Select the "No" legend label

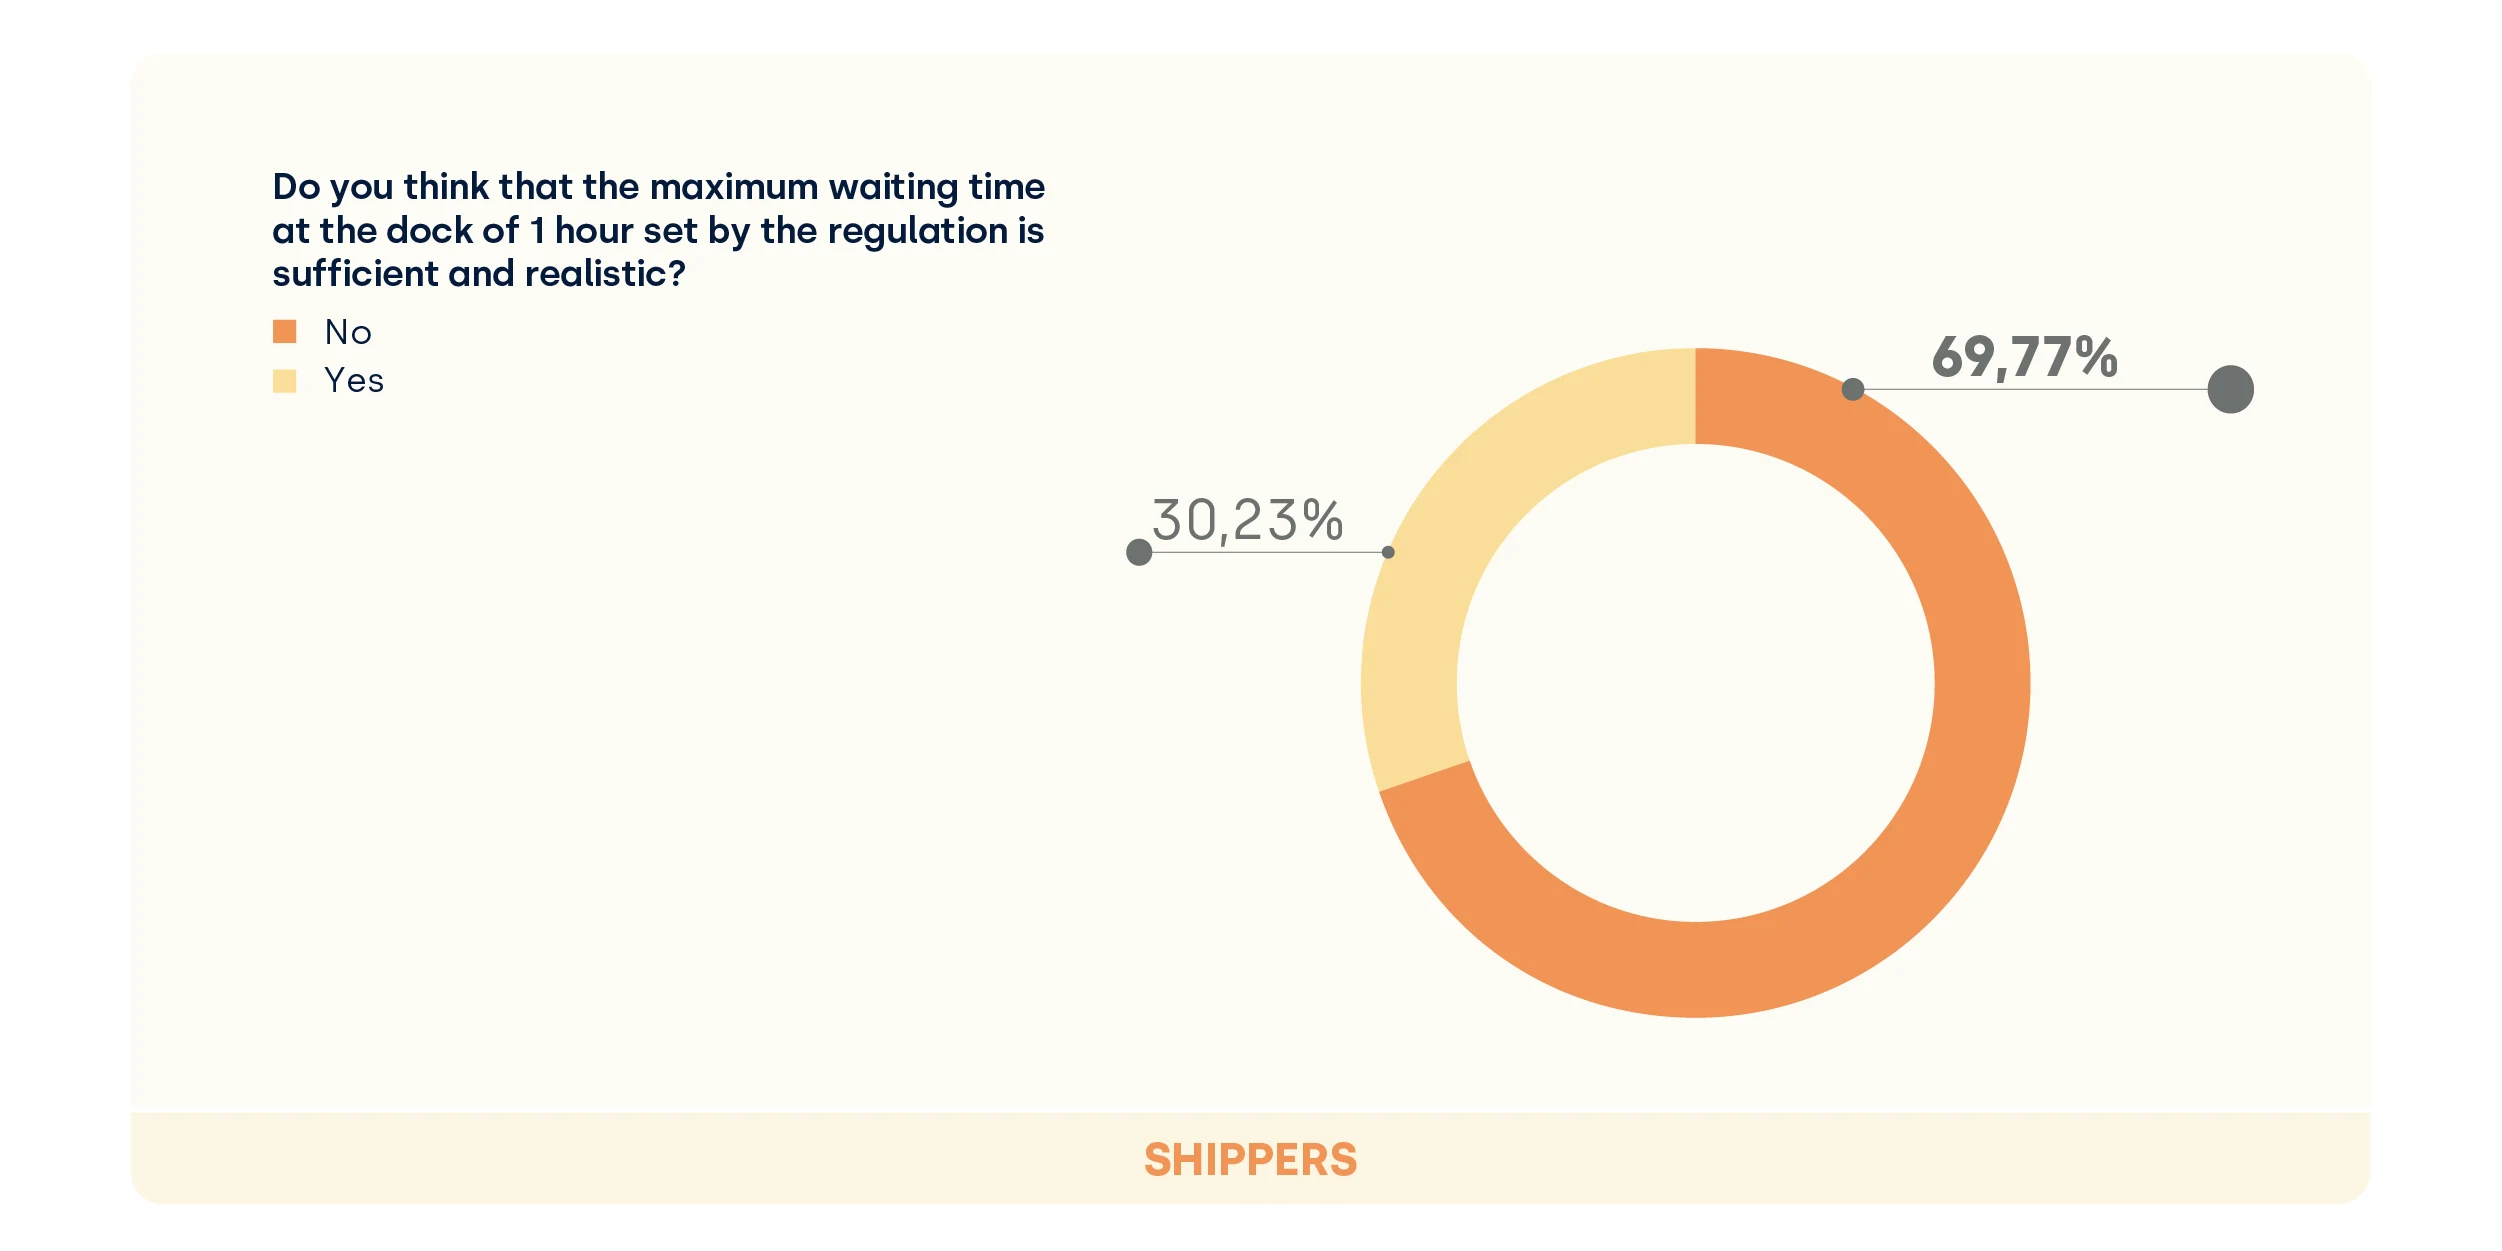(348, 332)
